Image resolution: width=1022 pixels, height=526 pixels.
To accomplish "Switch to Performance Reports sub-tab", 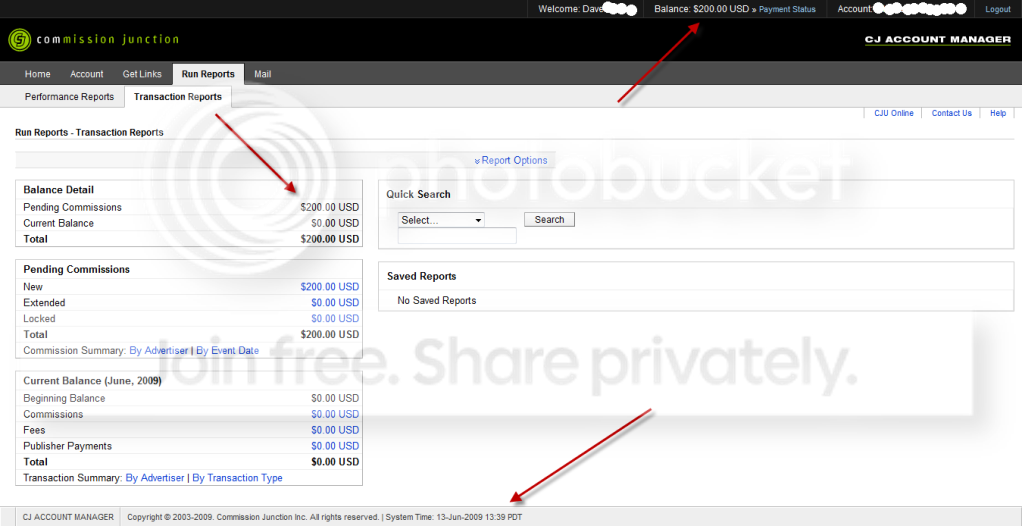I will point(69,96).
